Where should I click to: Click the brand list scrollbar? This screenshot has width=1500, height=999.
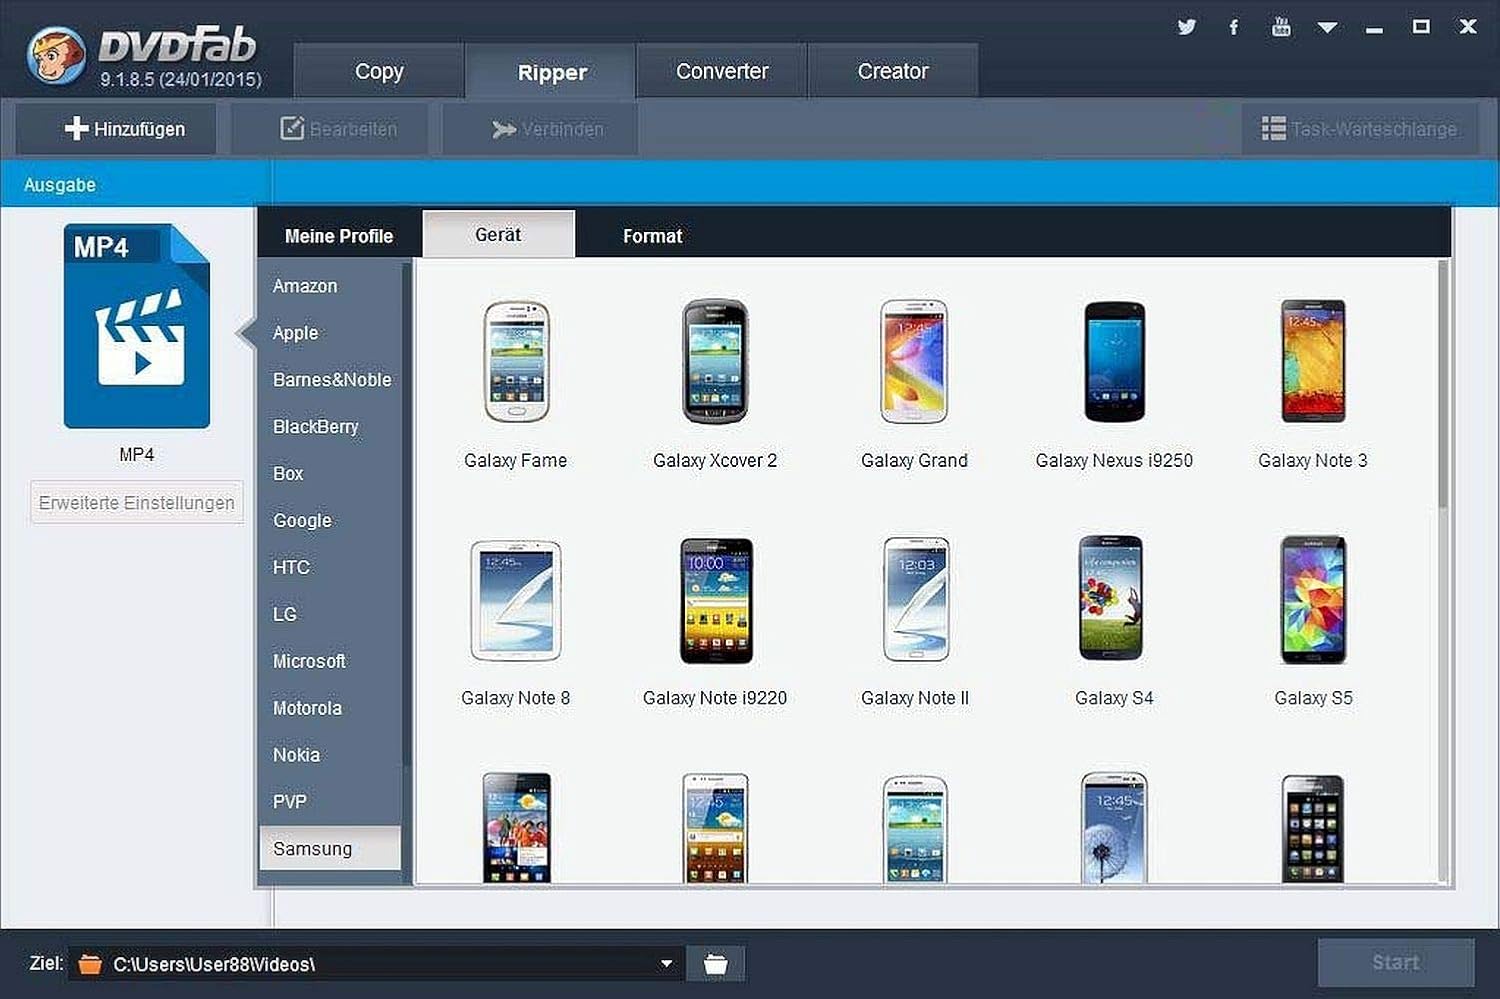407,515
